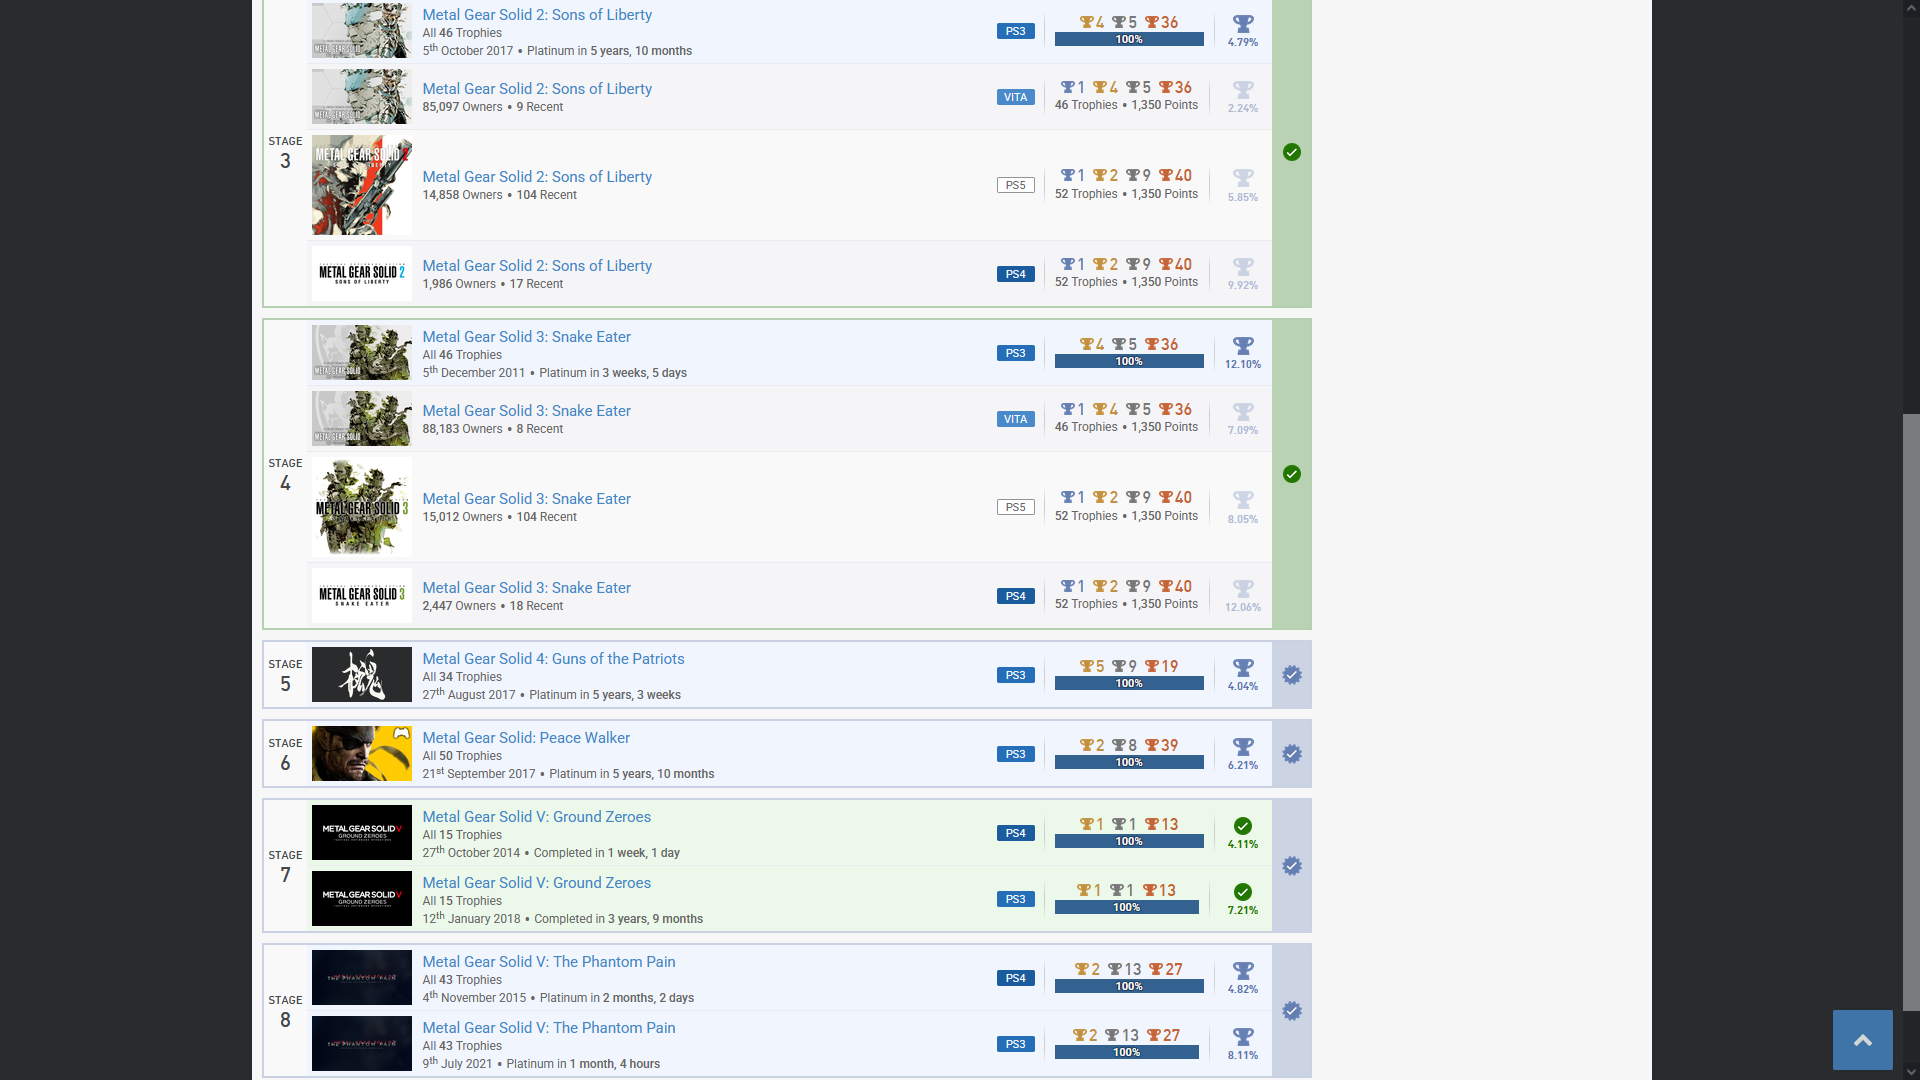Click Stage 5 verified badge icon
The image size is (1920, 1080).
point(1292,675)
